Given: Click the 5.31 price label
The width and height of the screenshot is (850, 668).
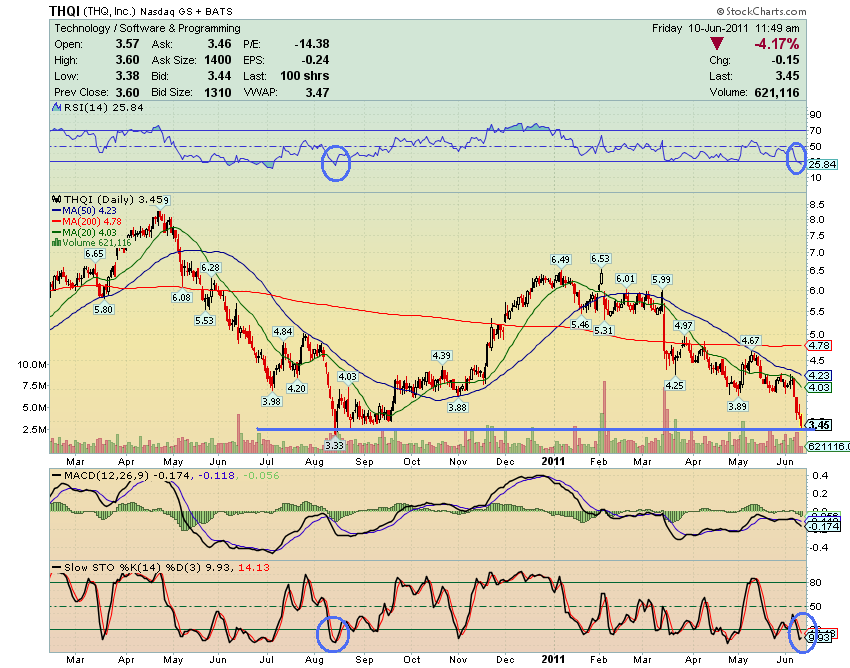Looking at the screenshot, I should (x=603, y=330).
